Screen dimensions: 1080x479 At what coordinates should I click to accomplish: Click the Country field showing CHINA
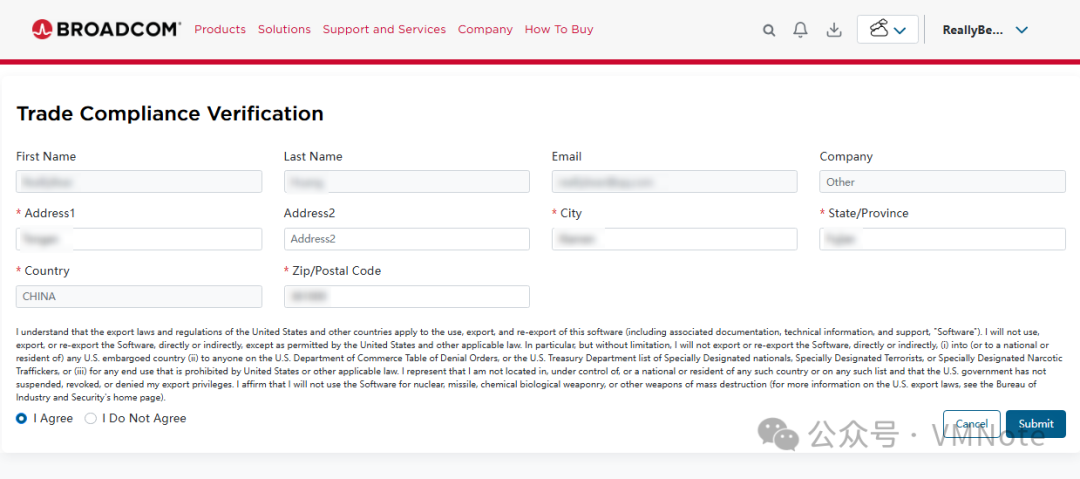pos(138,296)
